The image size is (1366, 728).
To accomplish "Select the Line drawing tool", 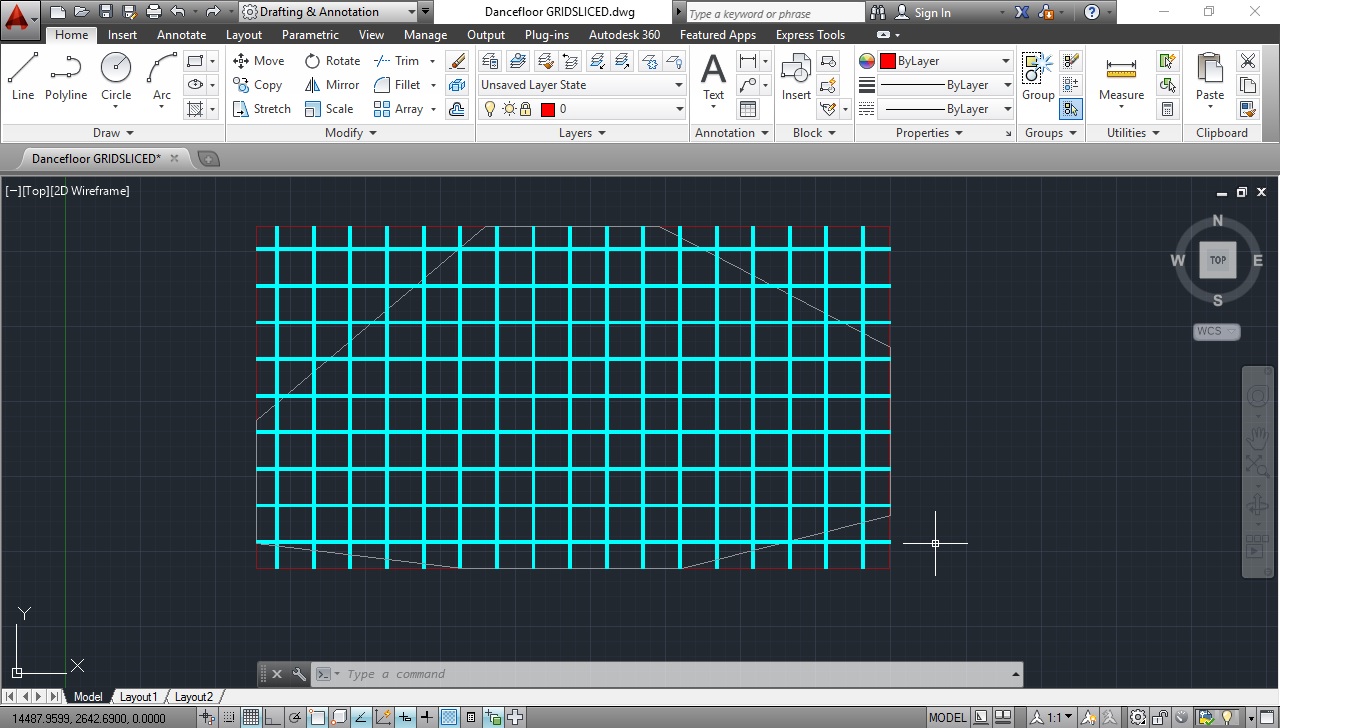I will 23,76.
